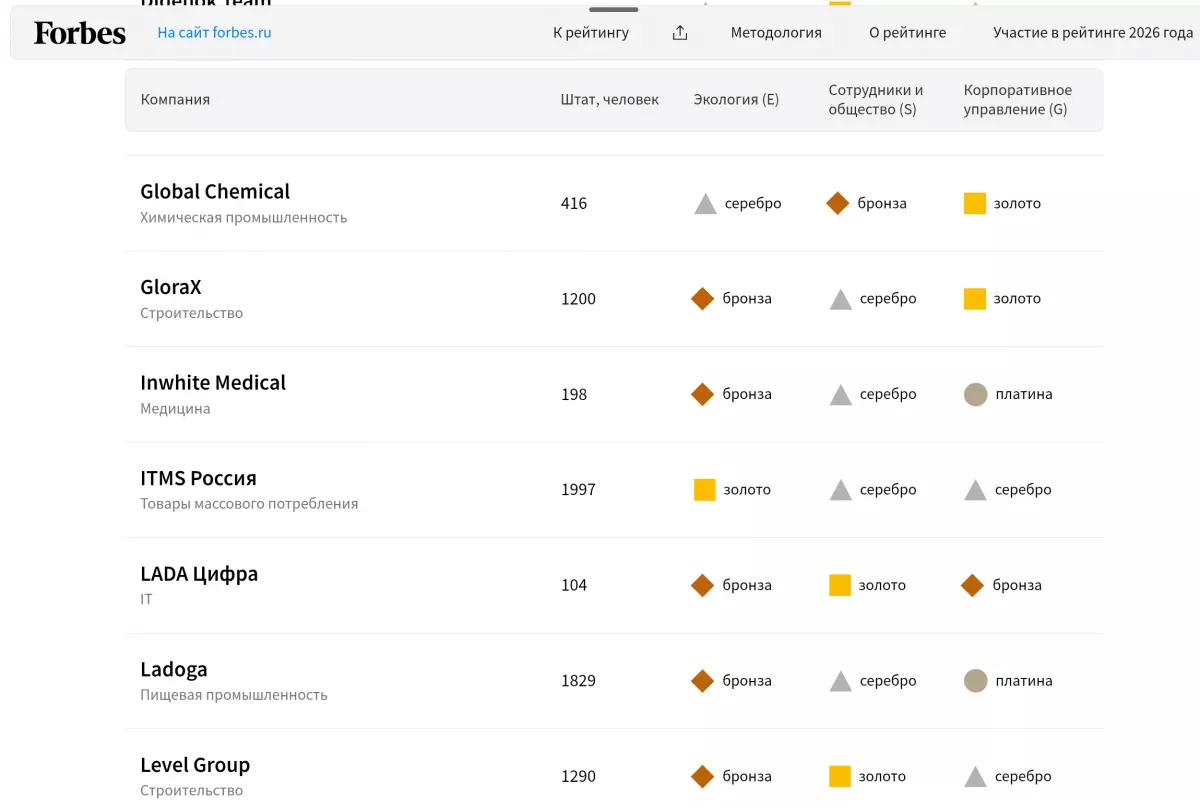Viewport: 1200px width, 809px height.
Task: Click the platinum governance circle for Ladoga
Action: click(x=975, y=680)
